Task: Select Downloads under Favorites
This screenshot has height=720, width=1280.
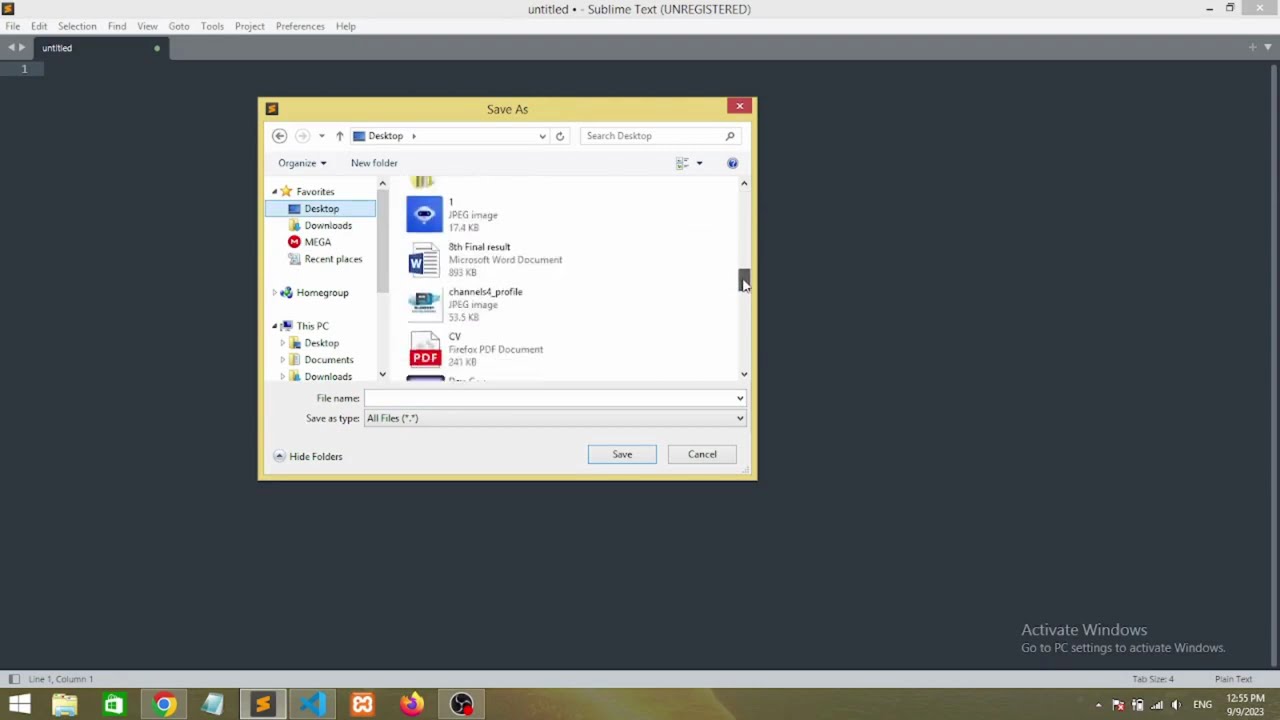Action: click(x=327, y=226)
